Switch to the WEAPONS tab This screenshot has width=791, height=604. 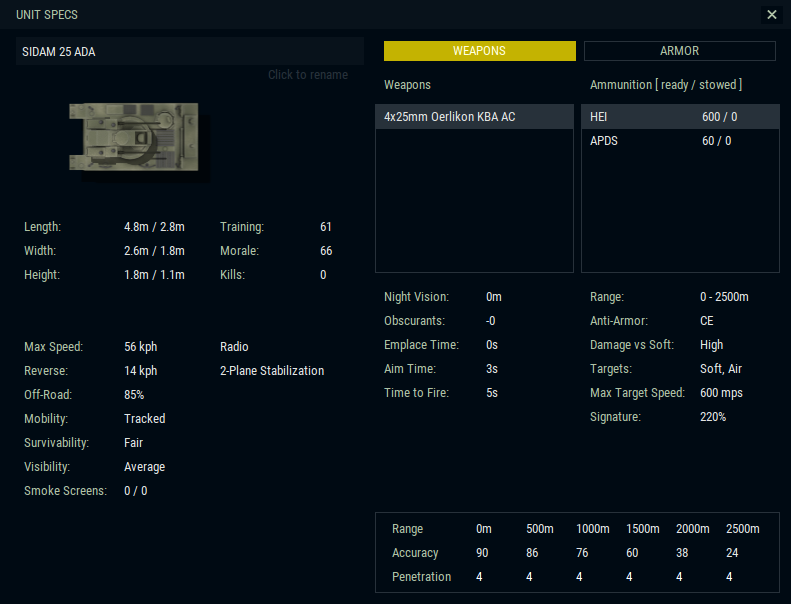[479, 51]
